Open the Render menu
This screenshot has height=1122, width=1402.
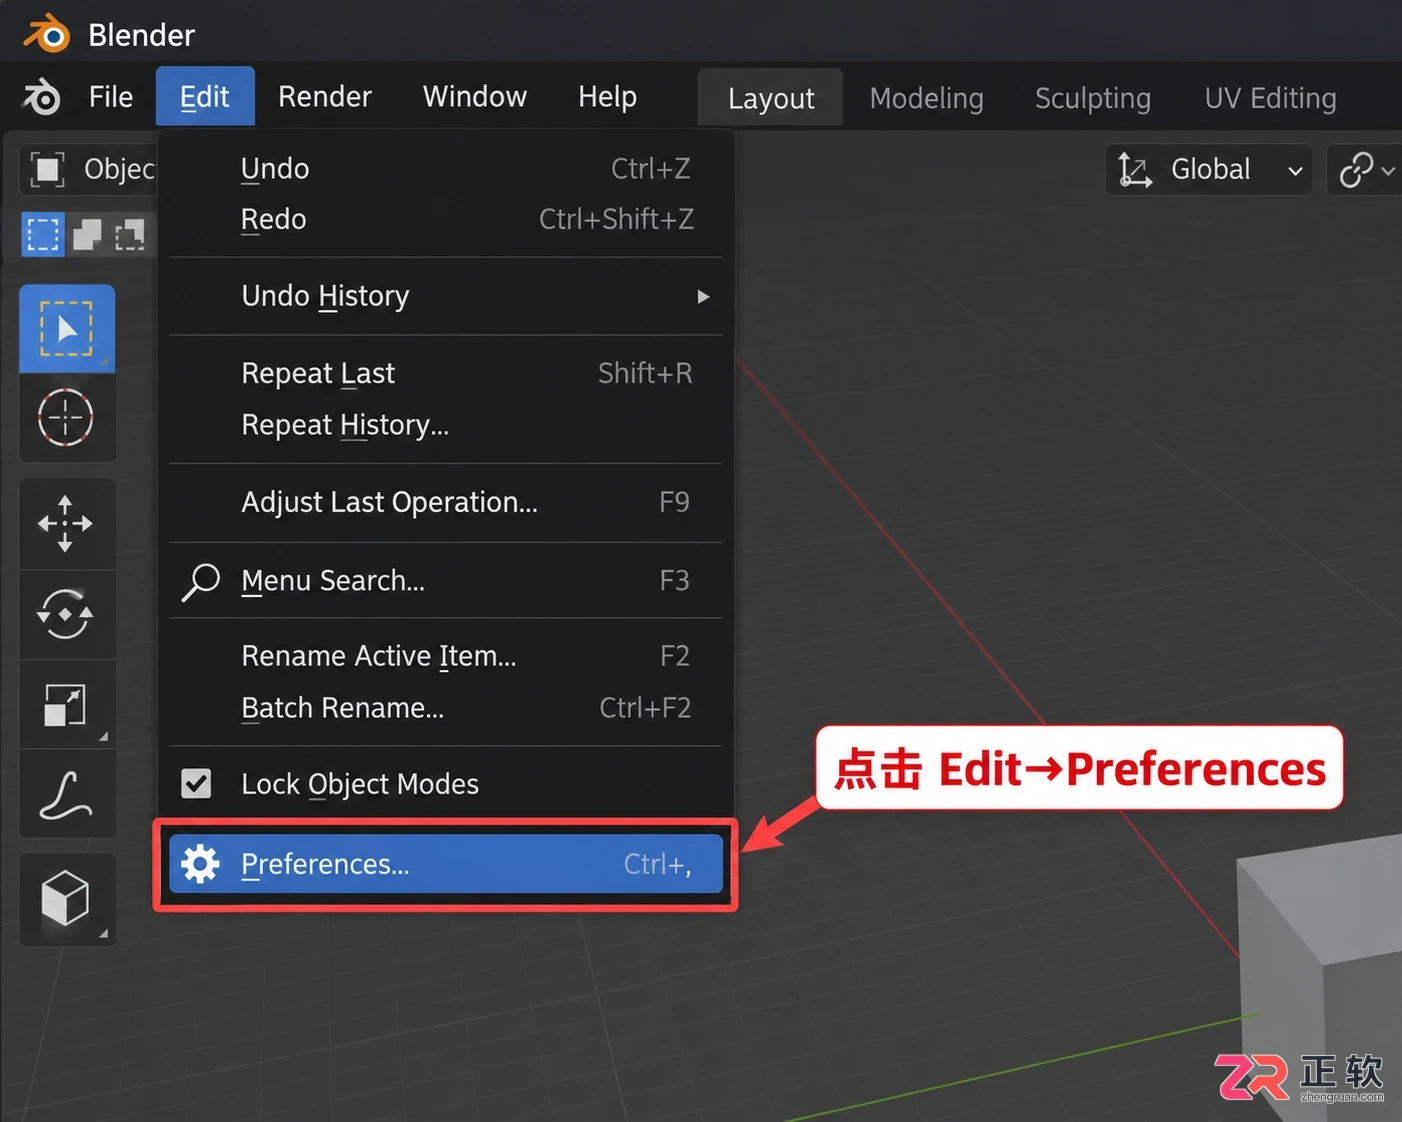tap(325, 97)
